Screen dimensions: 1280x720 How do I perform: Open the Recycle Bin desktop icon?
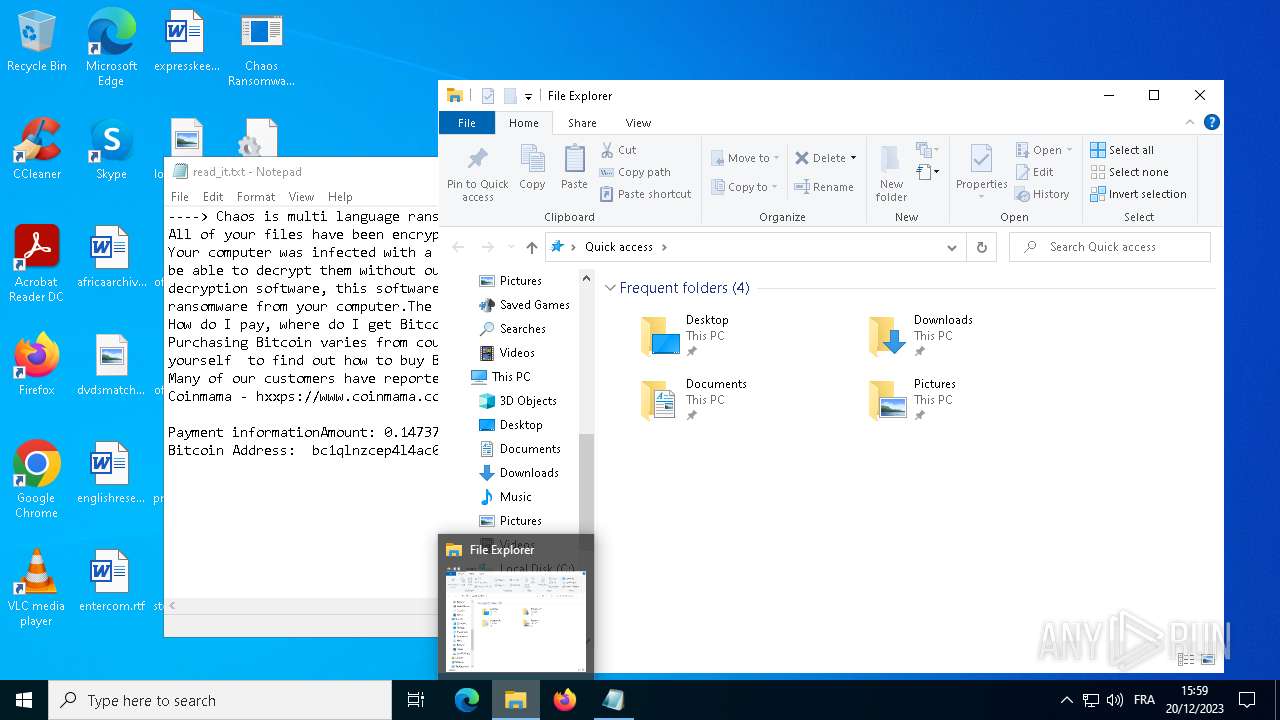[x=37, y=41]
